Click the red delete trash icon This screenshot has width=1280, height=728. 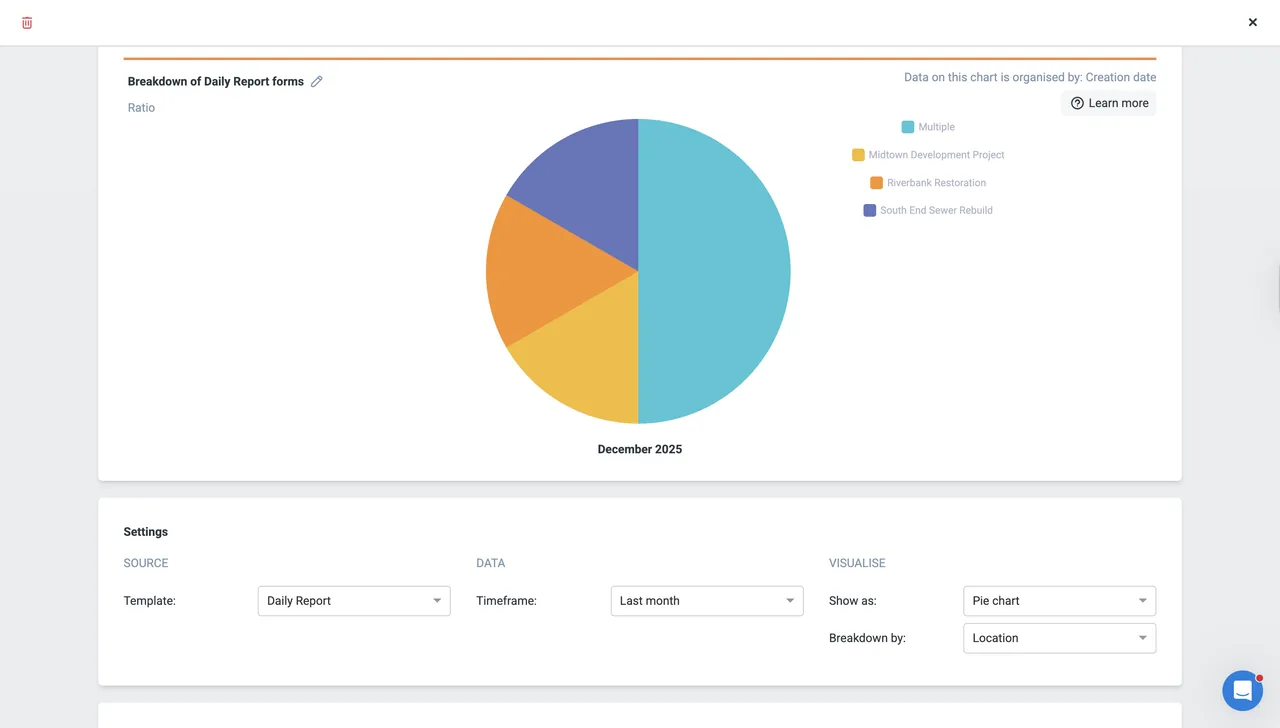27,23
